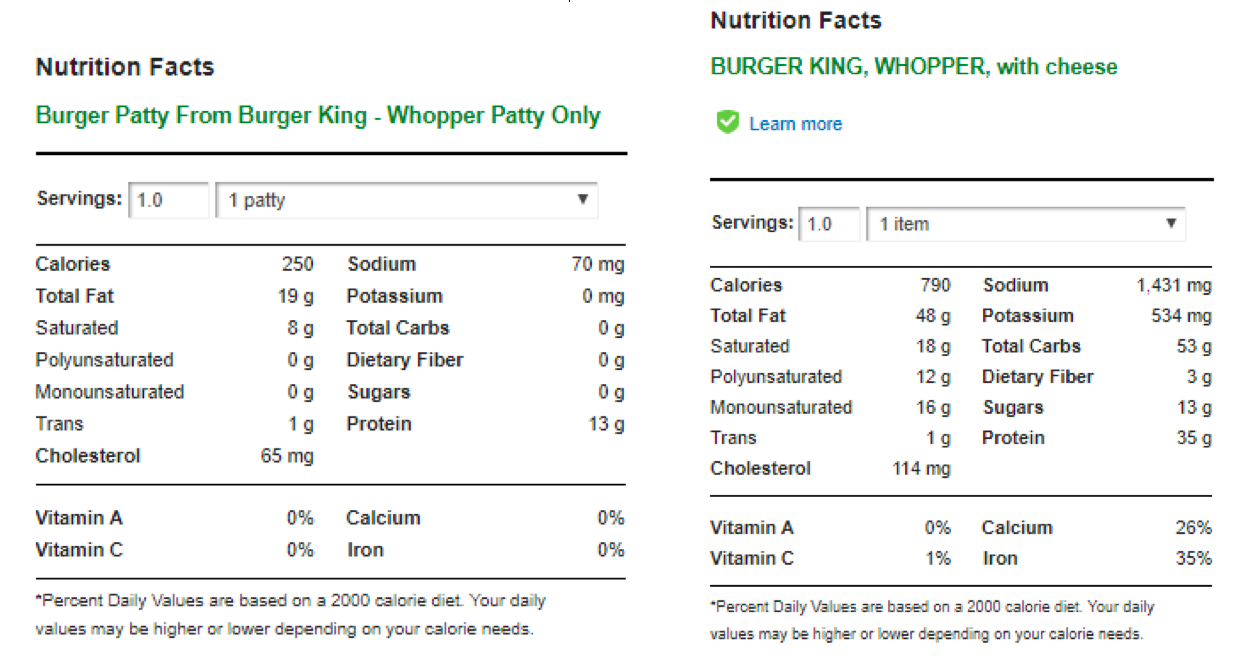
Task: Click the Whopper Patty Only green title
Action: (318, 116)
